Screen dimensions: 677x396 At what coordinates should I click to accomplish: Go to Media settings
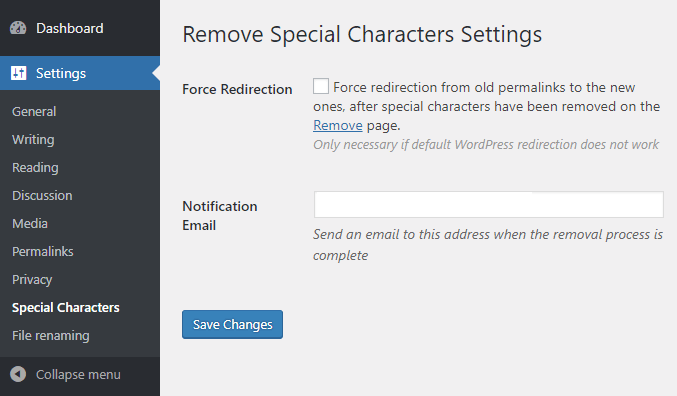click(x=30, y=224)
